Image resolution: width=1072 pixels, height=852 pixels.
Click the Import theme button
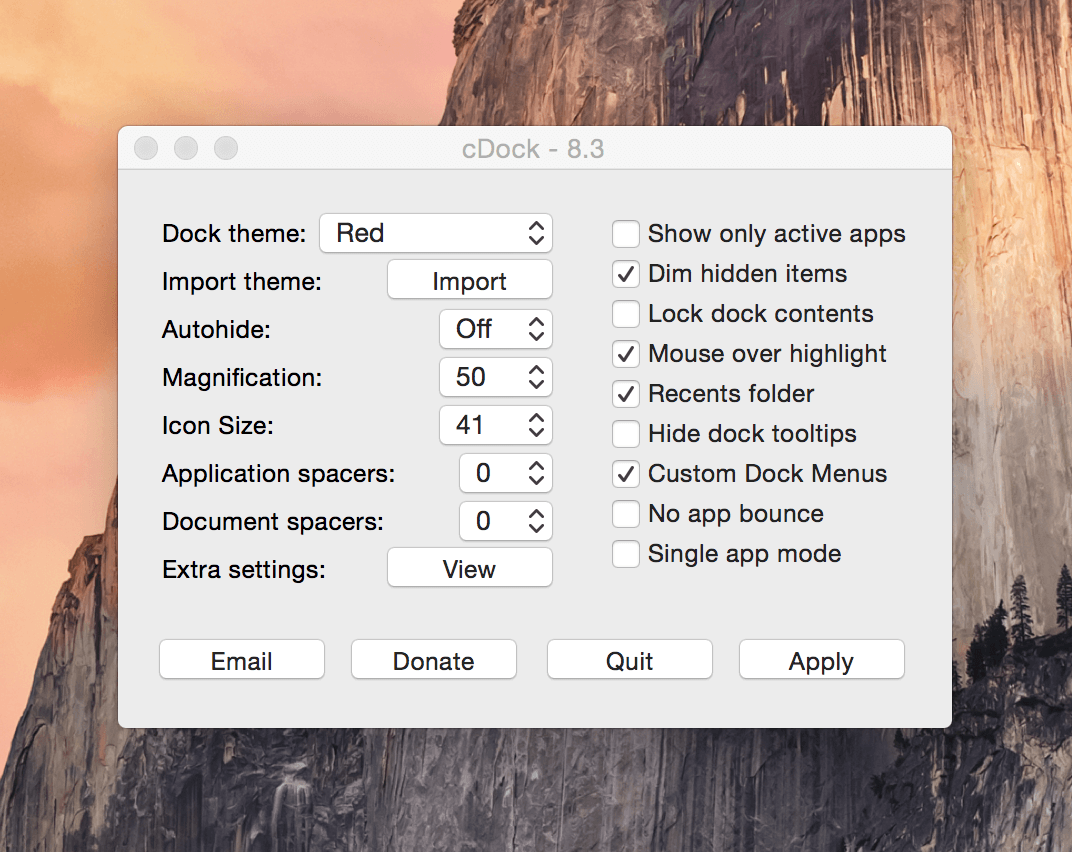(470, 280)
